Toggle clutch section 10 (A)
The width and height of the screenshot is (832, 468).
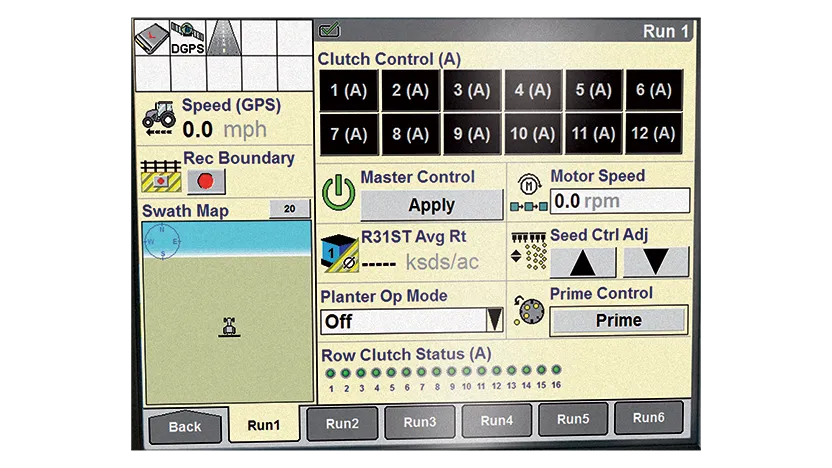533,134
